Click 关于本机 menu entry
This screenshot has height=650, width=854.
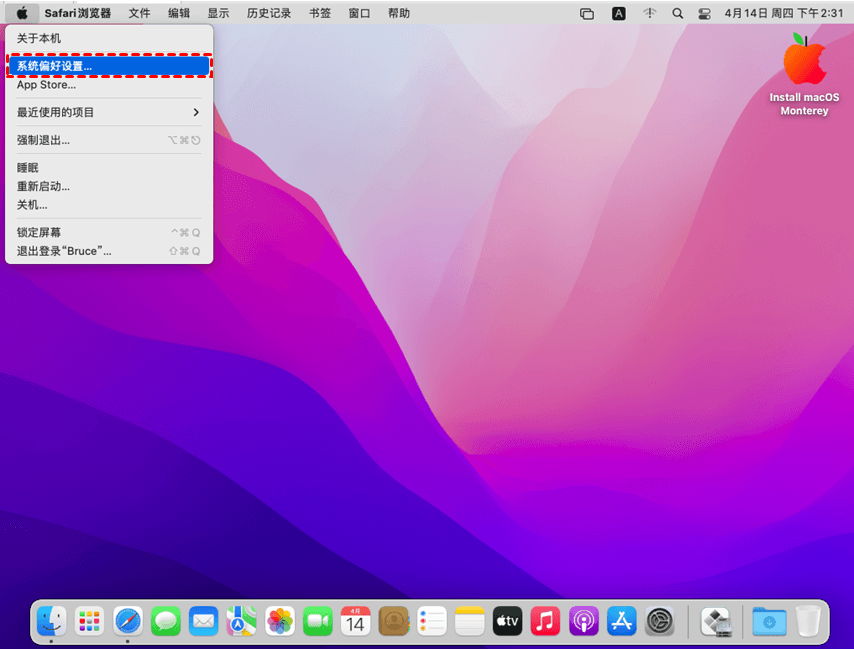108,38
